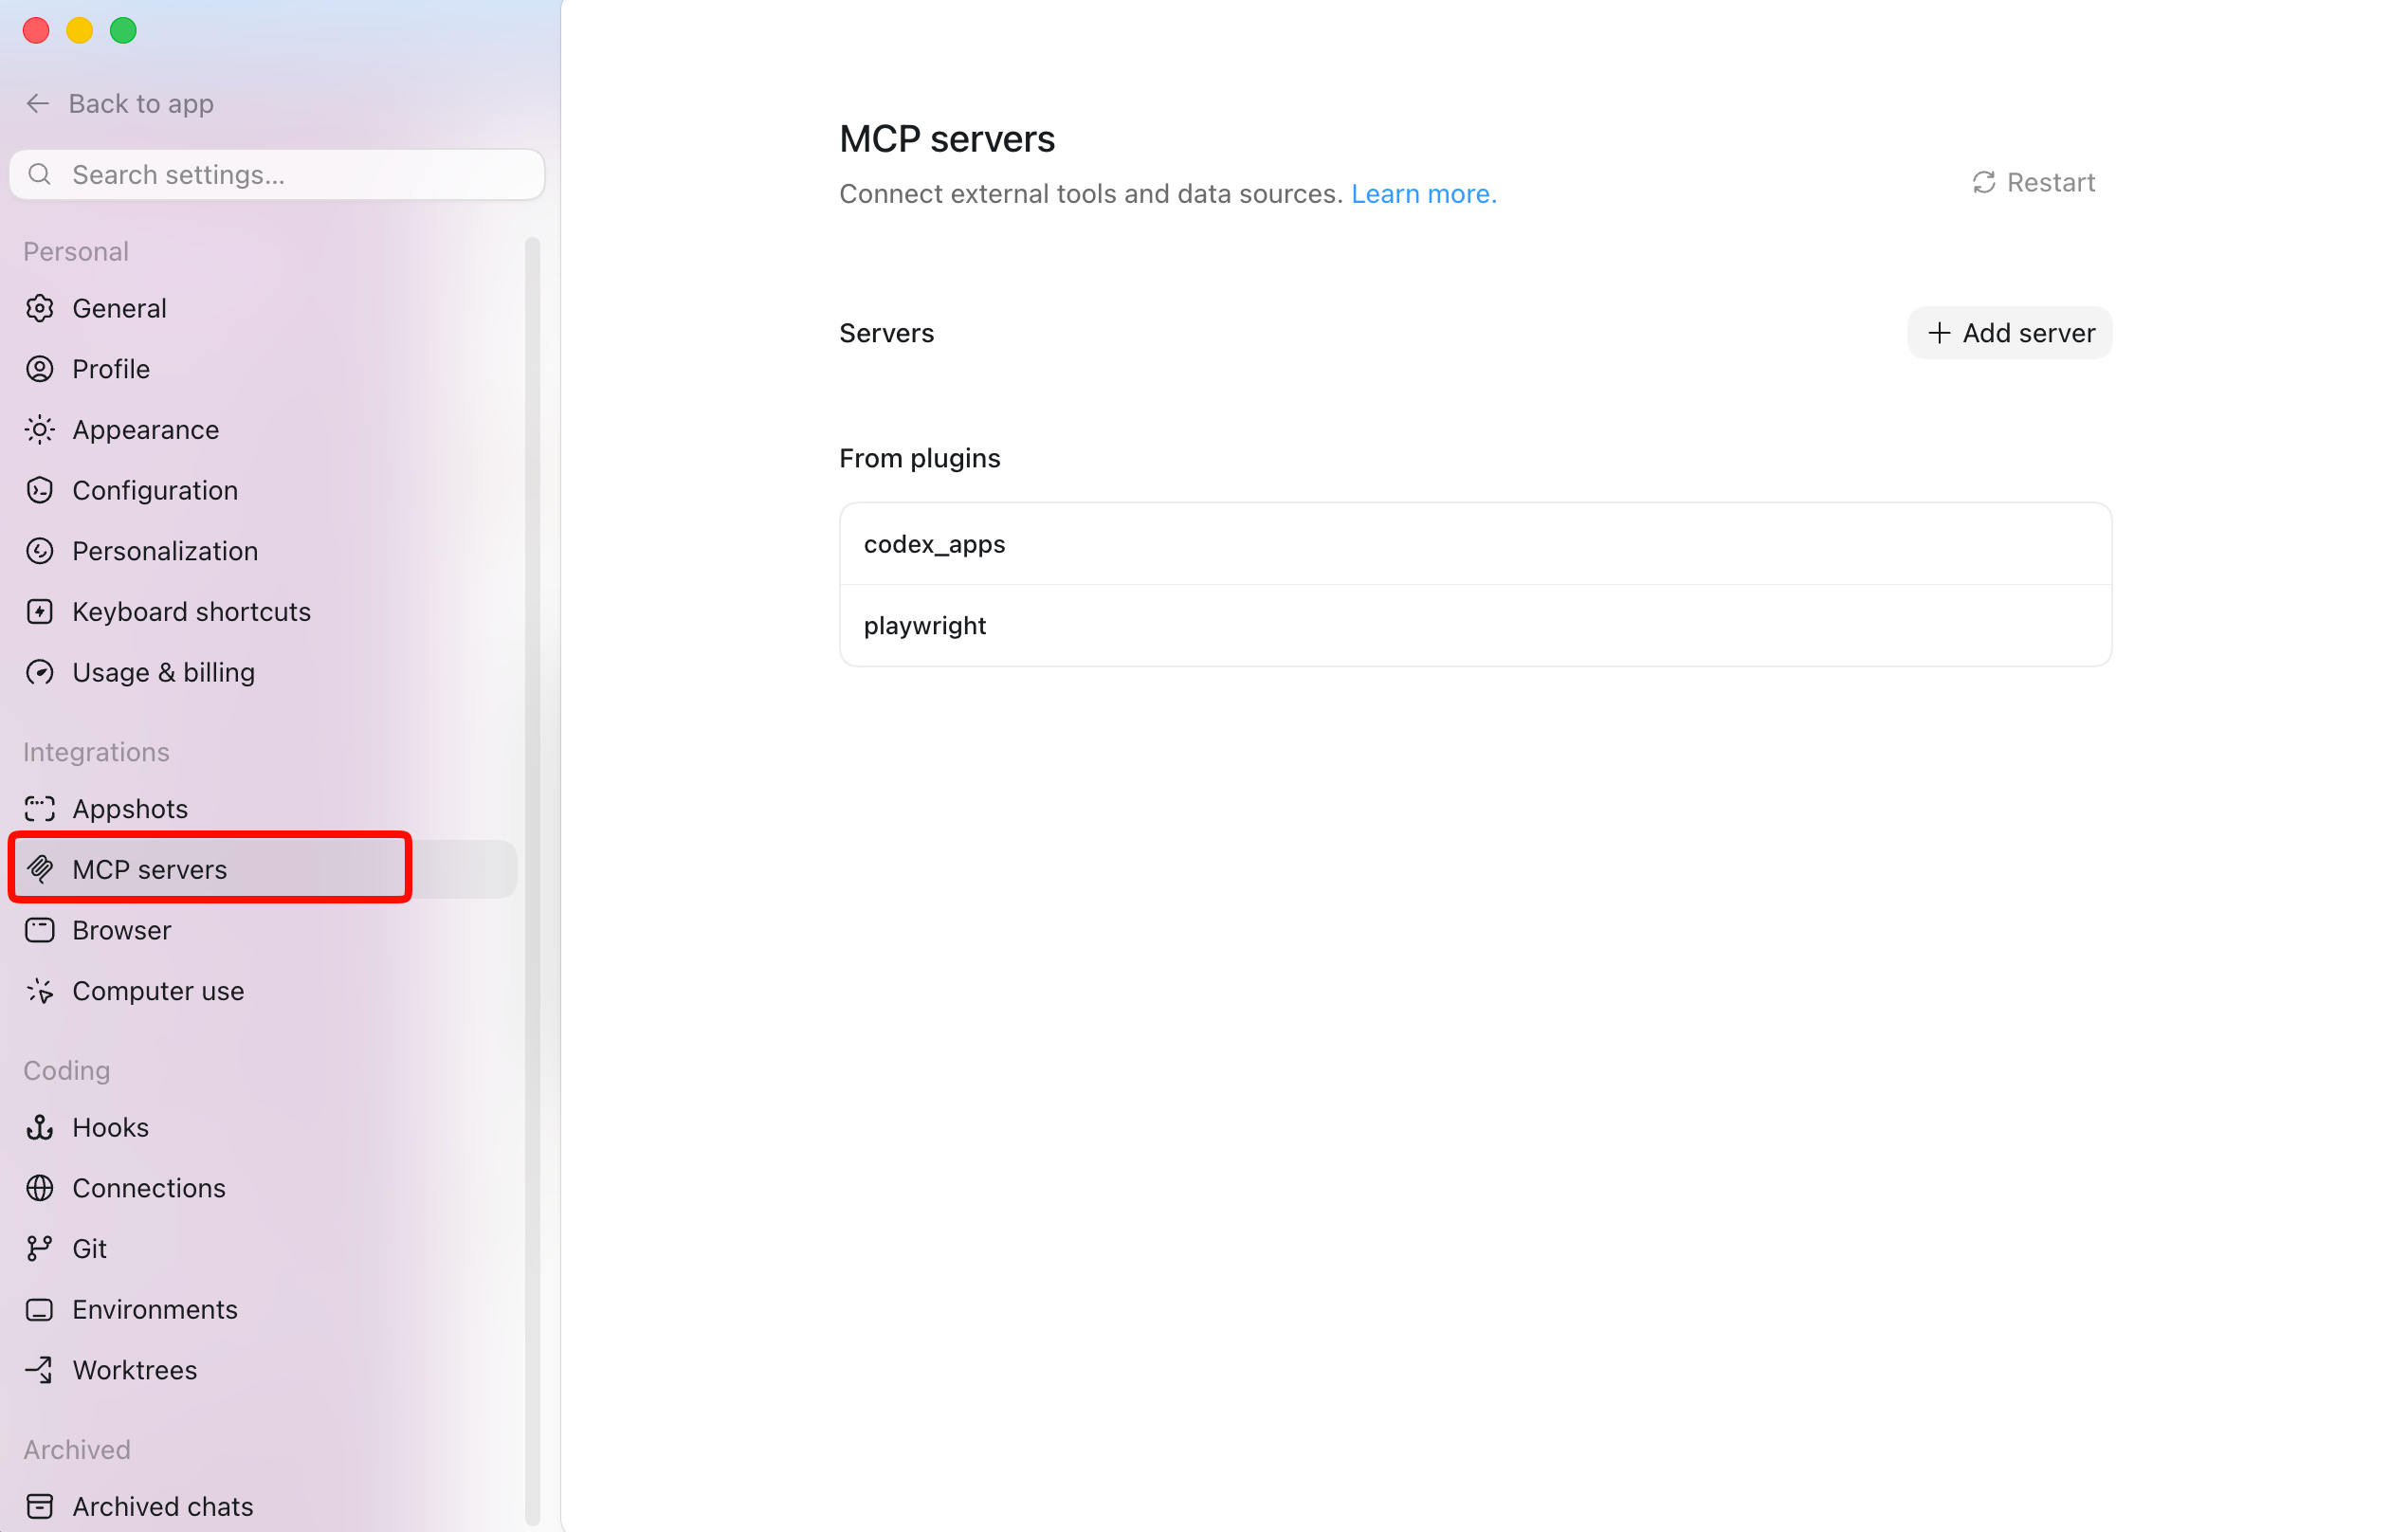The image size is (2408, 1532).
Task: Open the codex_apps server row
Action: [1475, 544]
